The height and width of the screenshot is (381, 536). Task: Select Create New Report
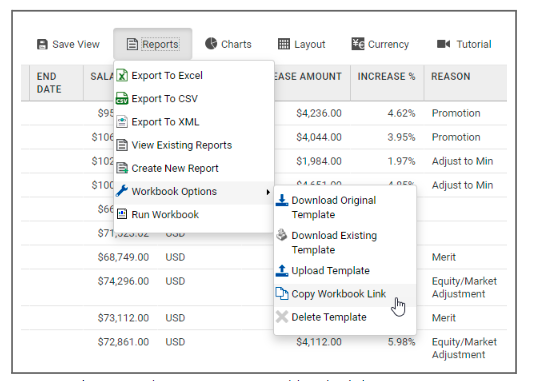194,168
